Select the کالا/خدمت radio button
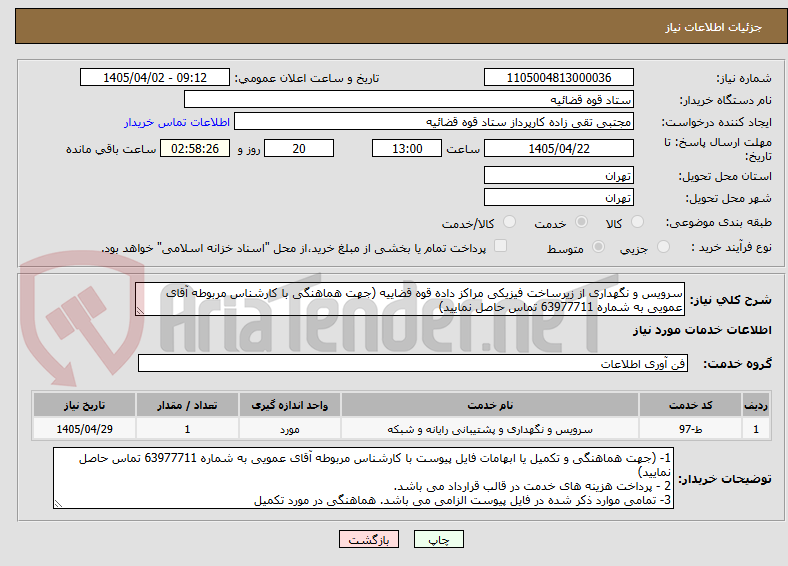This screenshot has height=566, width=788. [509, 222]
